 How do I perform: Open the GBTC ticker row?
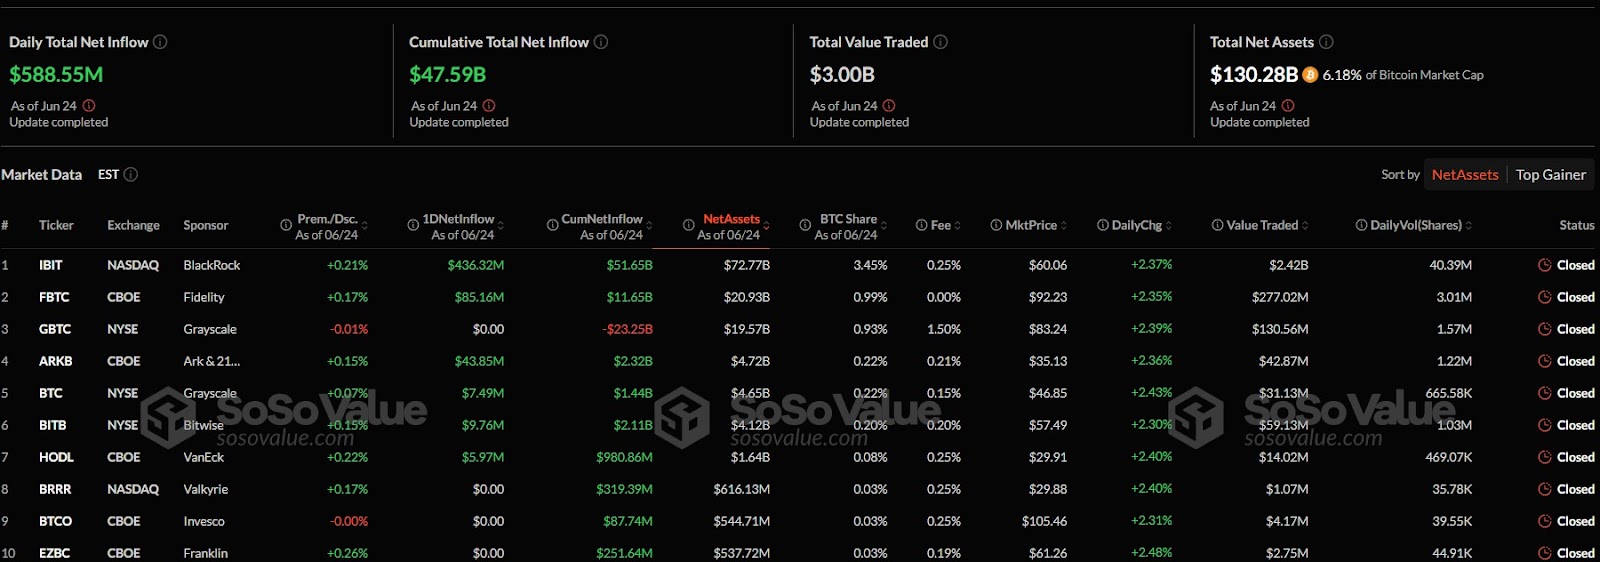coord(800,329)
